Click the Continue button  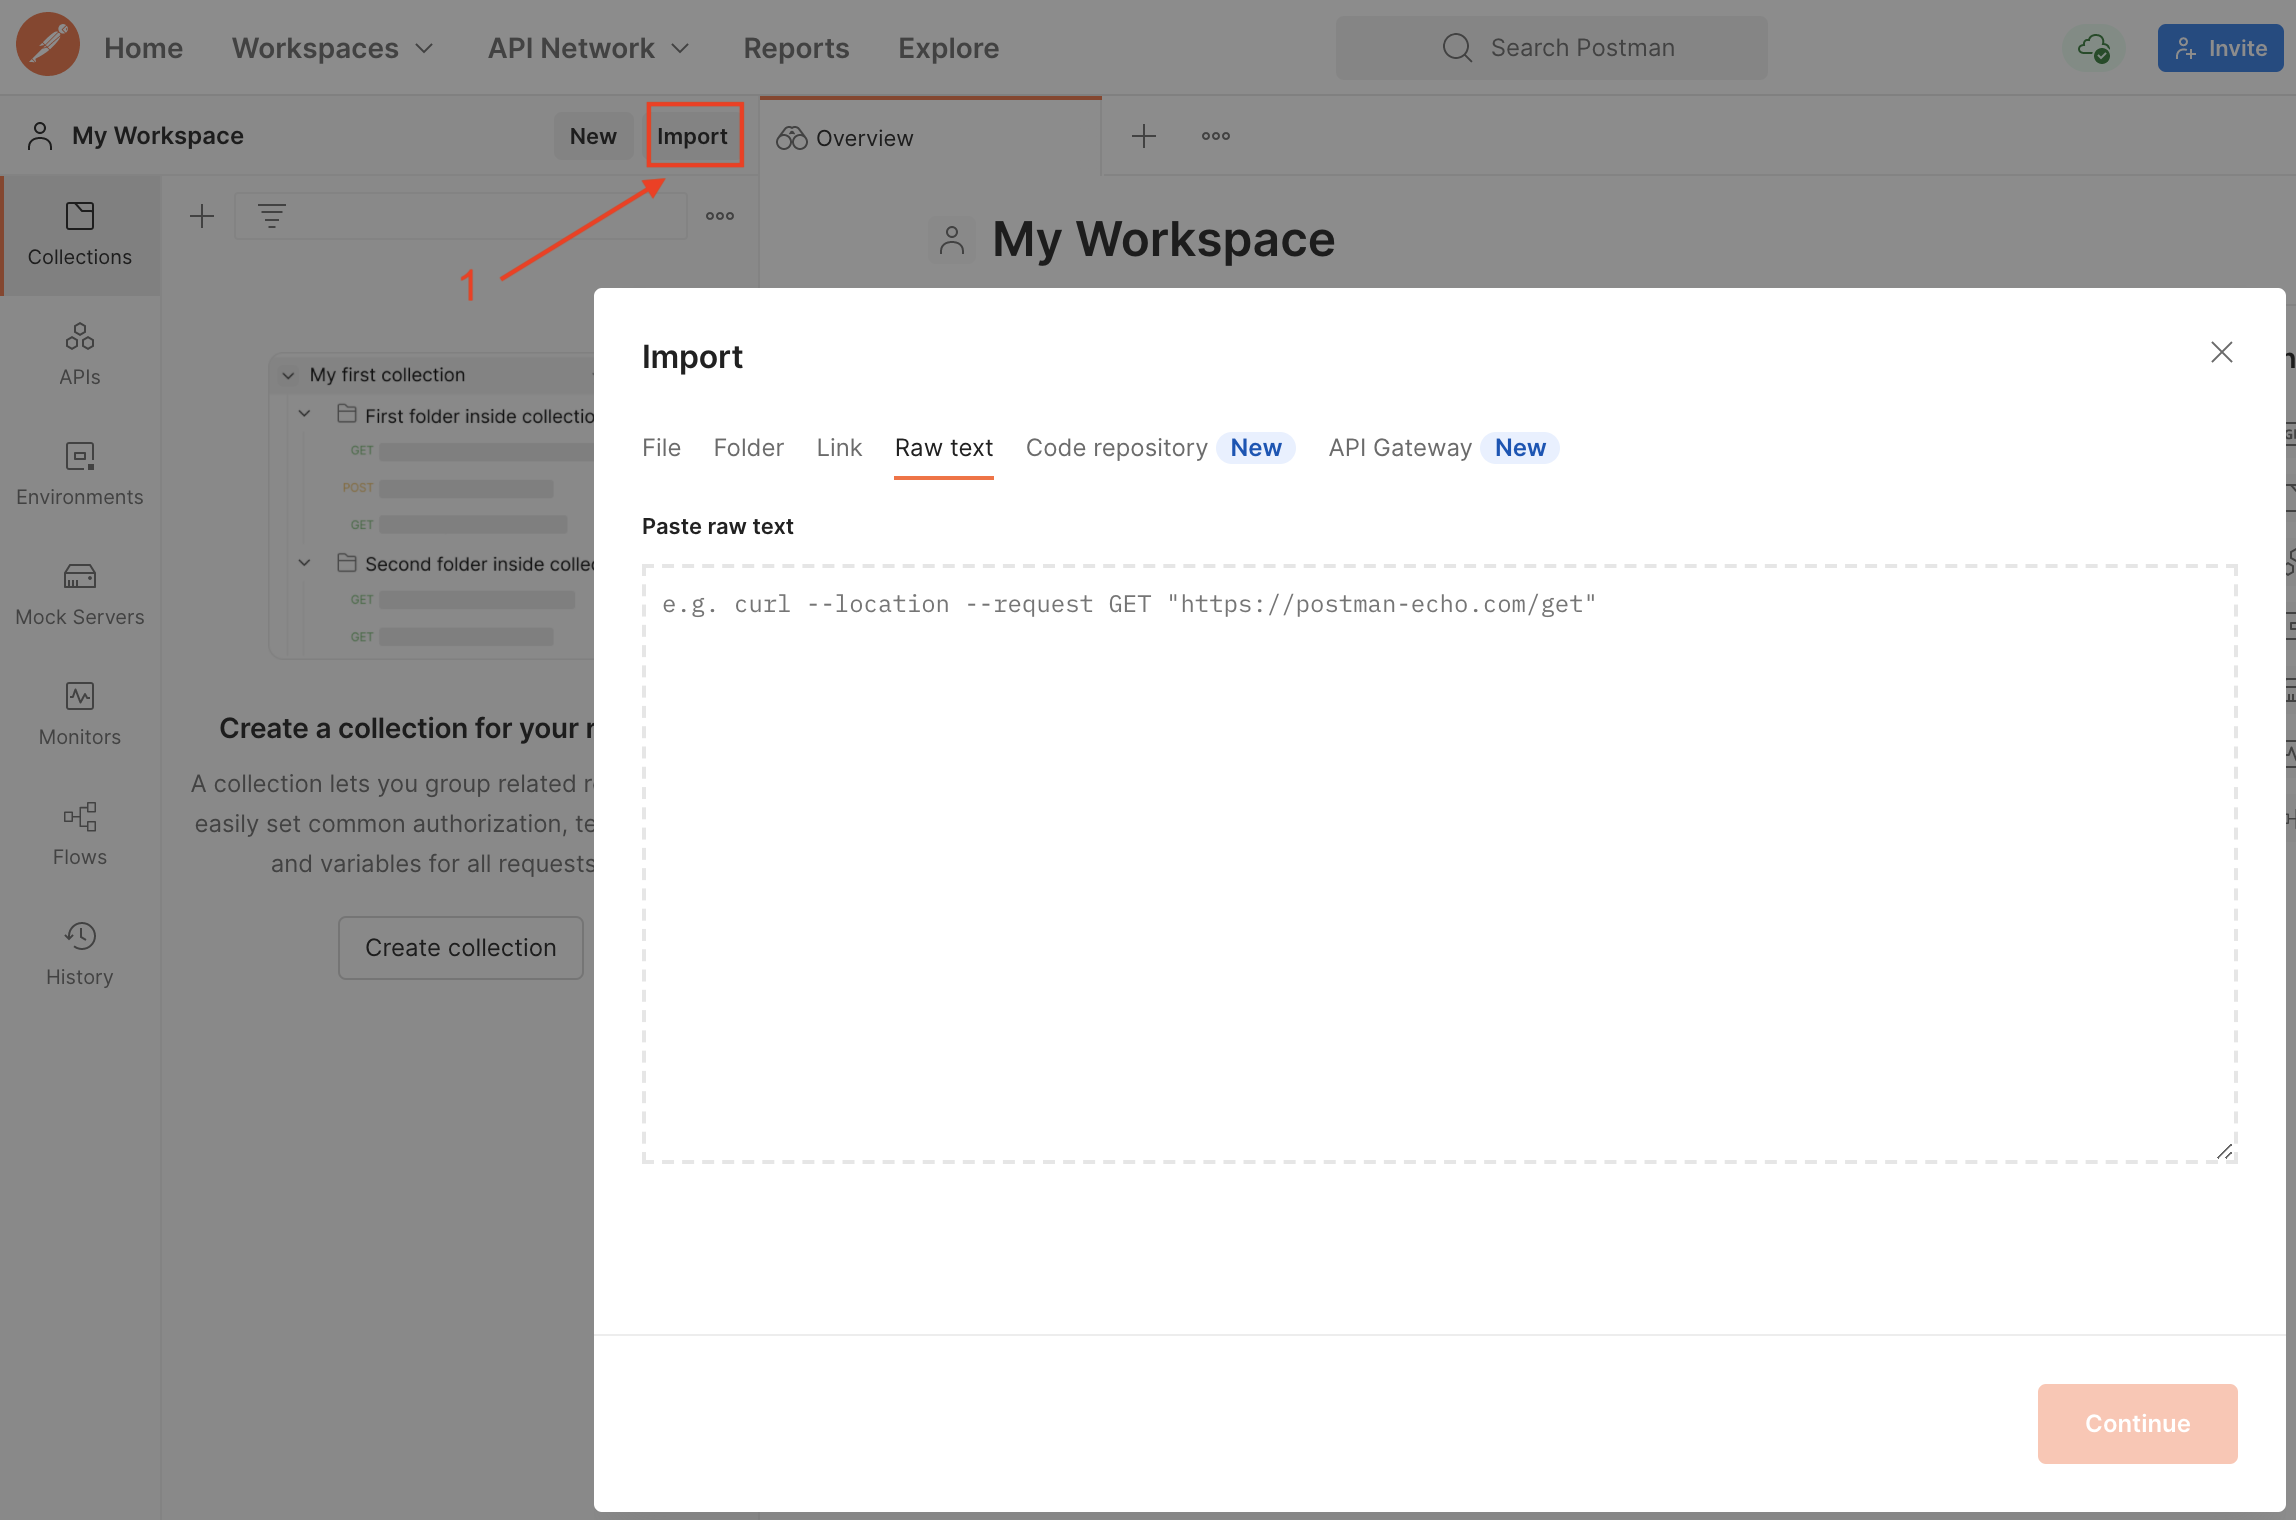click(2137, 1423)
